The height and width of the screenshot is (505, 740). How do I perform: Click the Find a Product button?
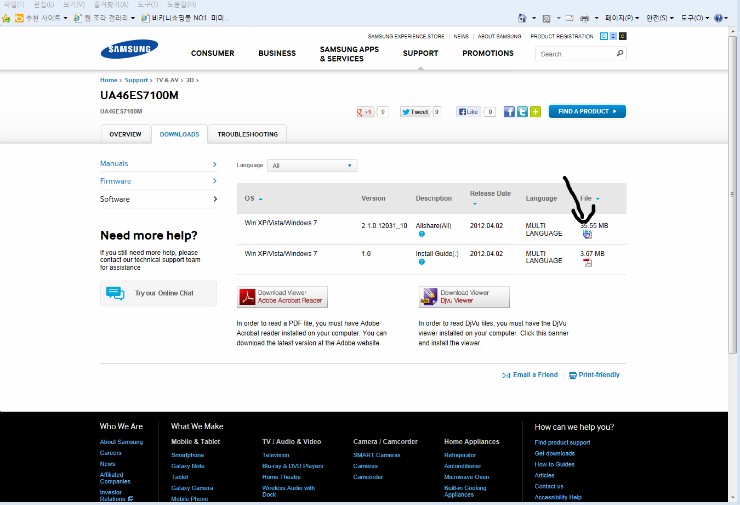click(587, 112)
